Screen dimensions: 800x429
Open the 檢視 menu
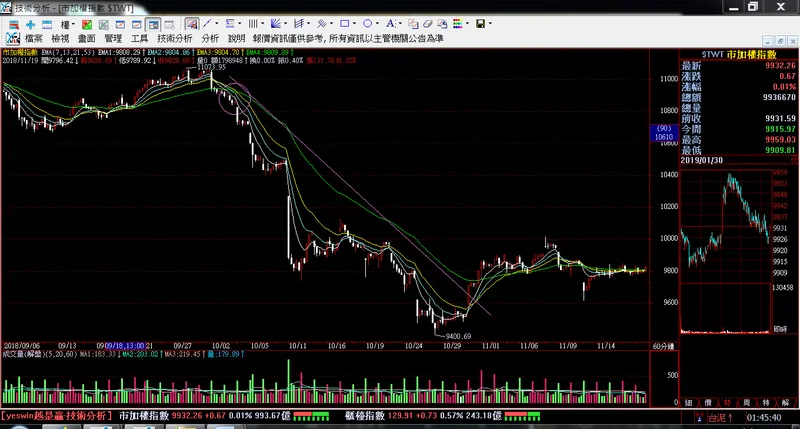point(60,38)
